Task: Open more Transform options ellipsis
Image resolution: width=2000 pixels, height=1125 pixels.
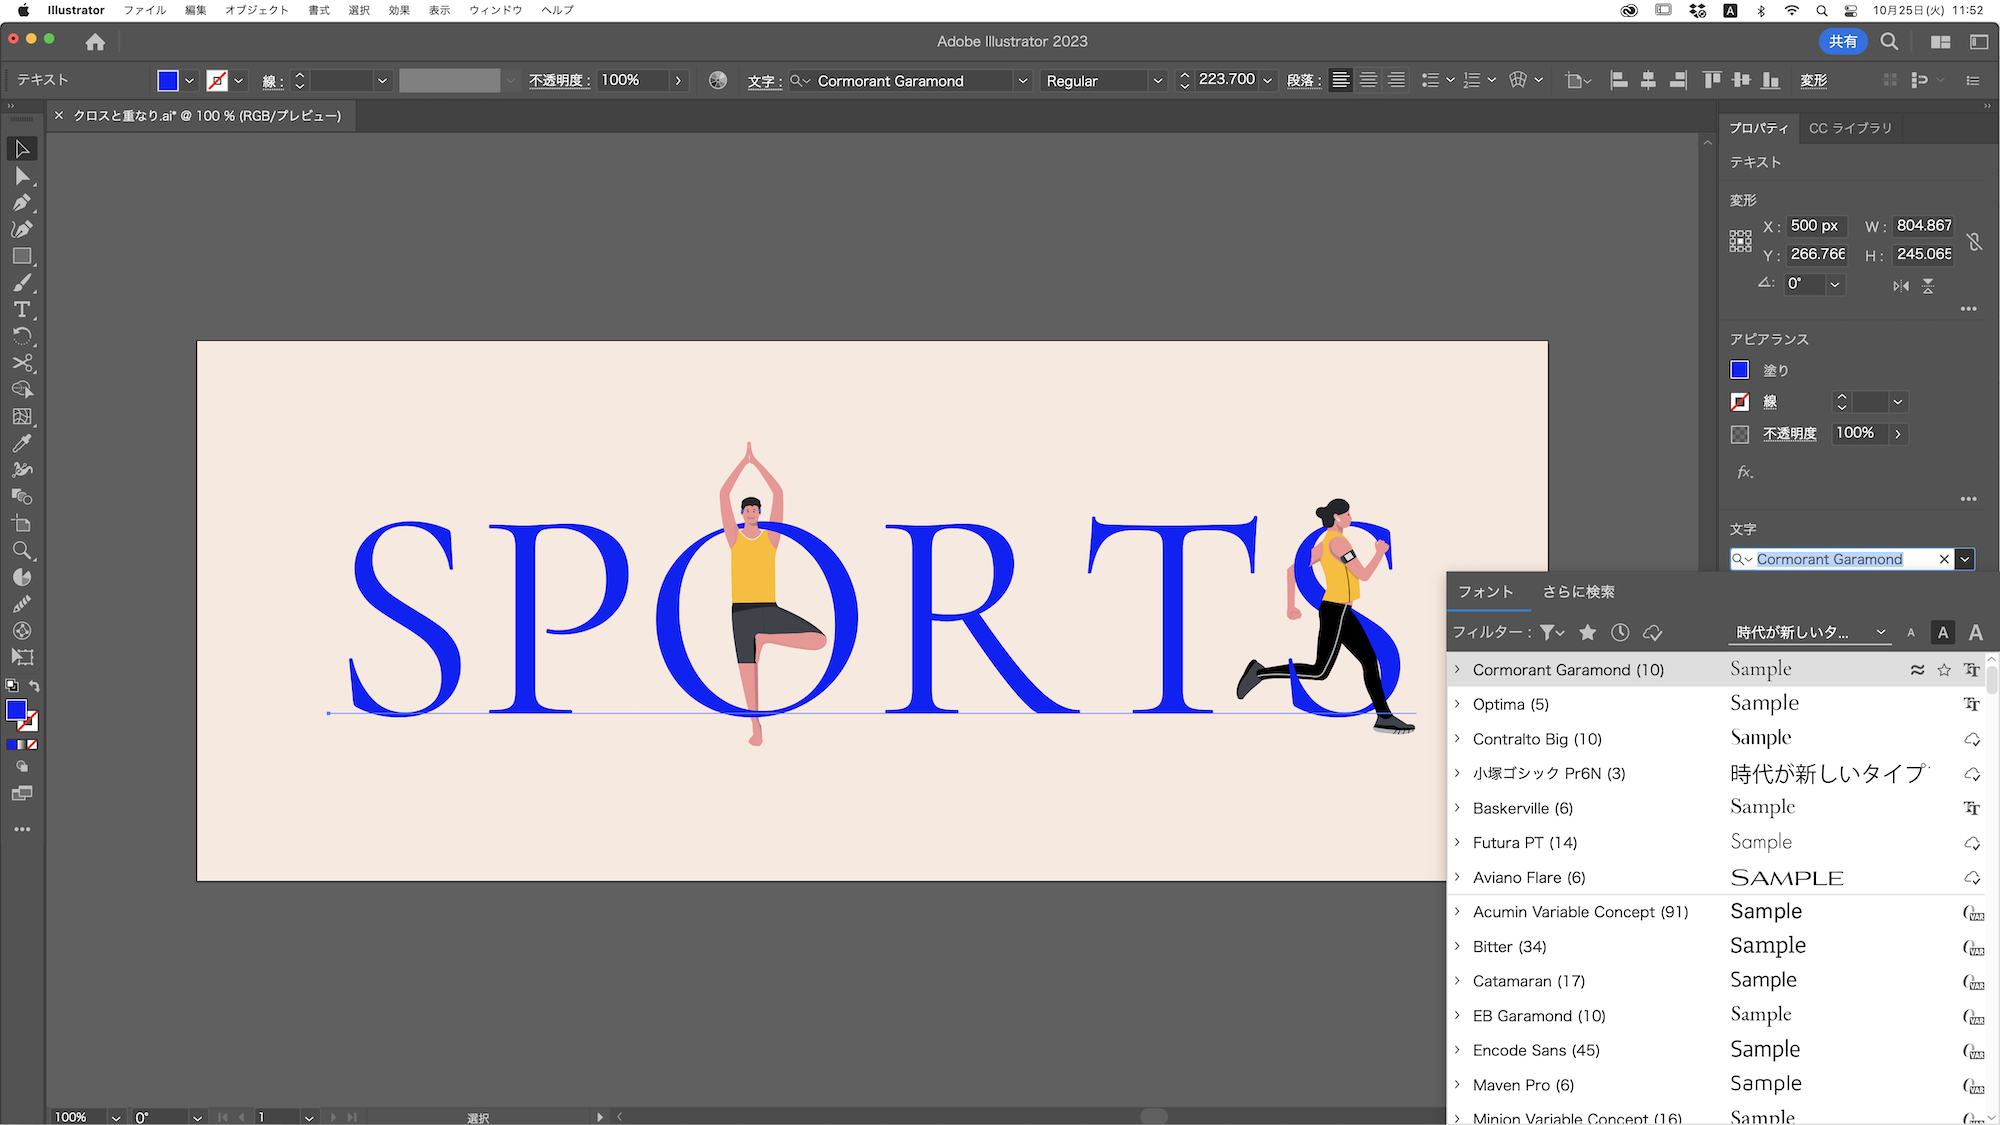Action: tap(1968, 309)
